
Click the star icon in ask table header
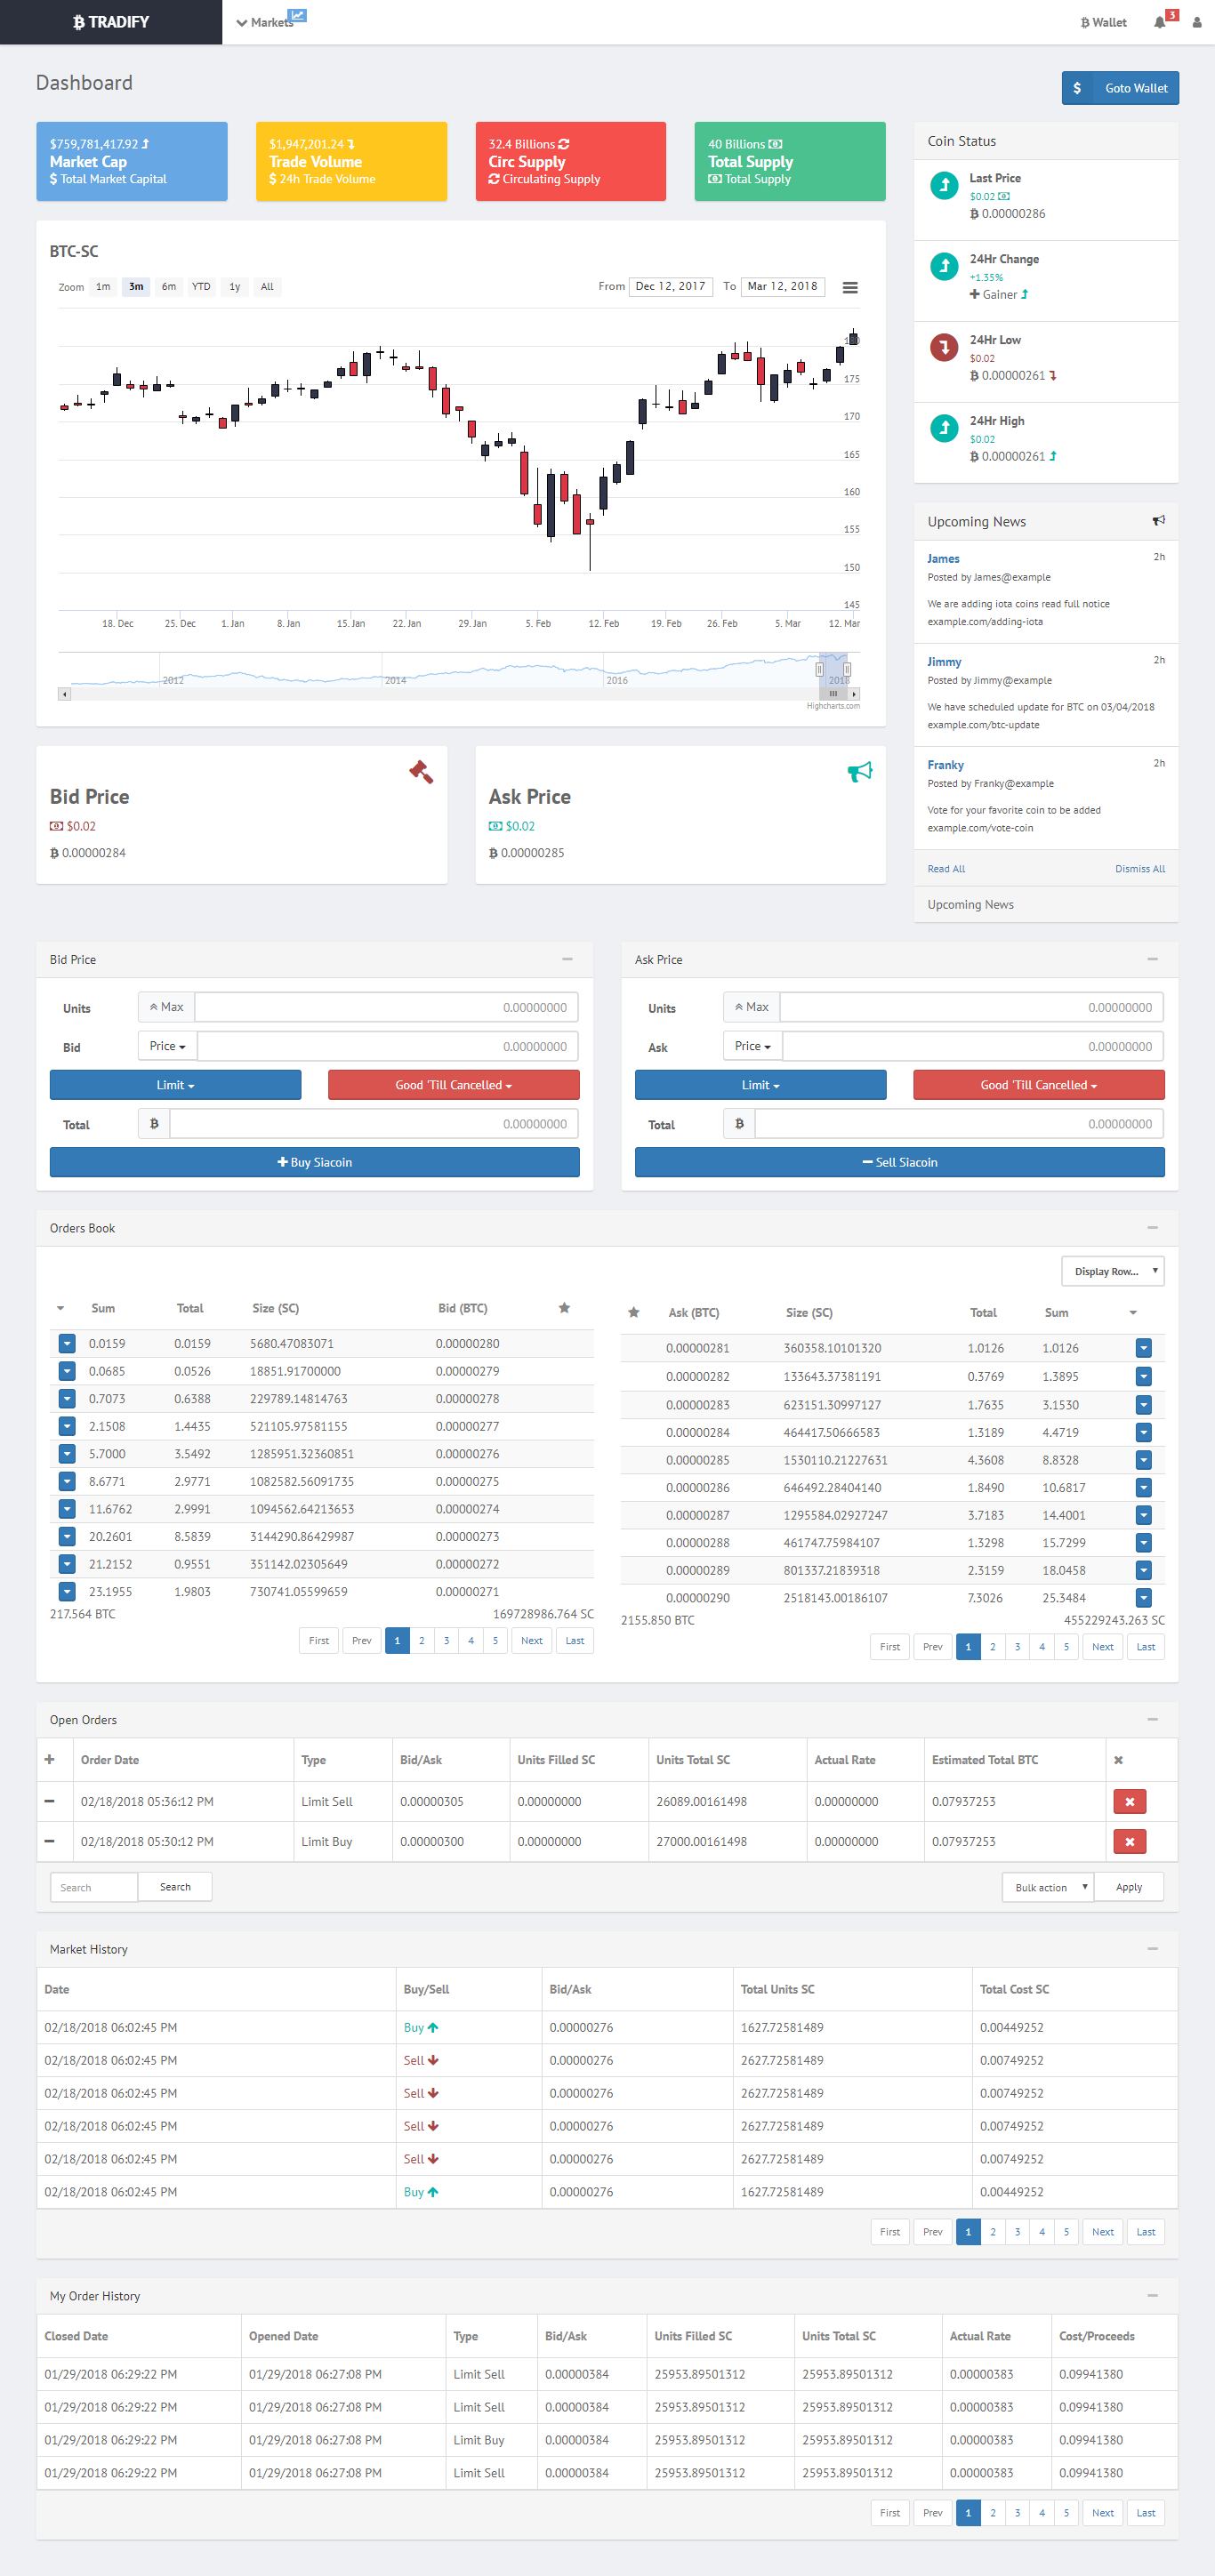click(x=634, y=1313)
